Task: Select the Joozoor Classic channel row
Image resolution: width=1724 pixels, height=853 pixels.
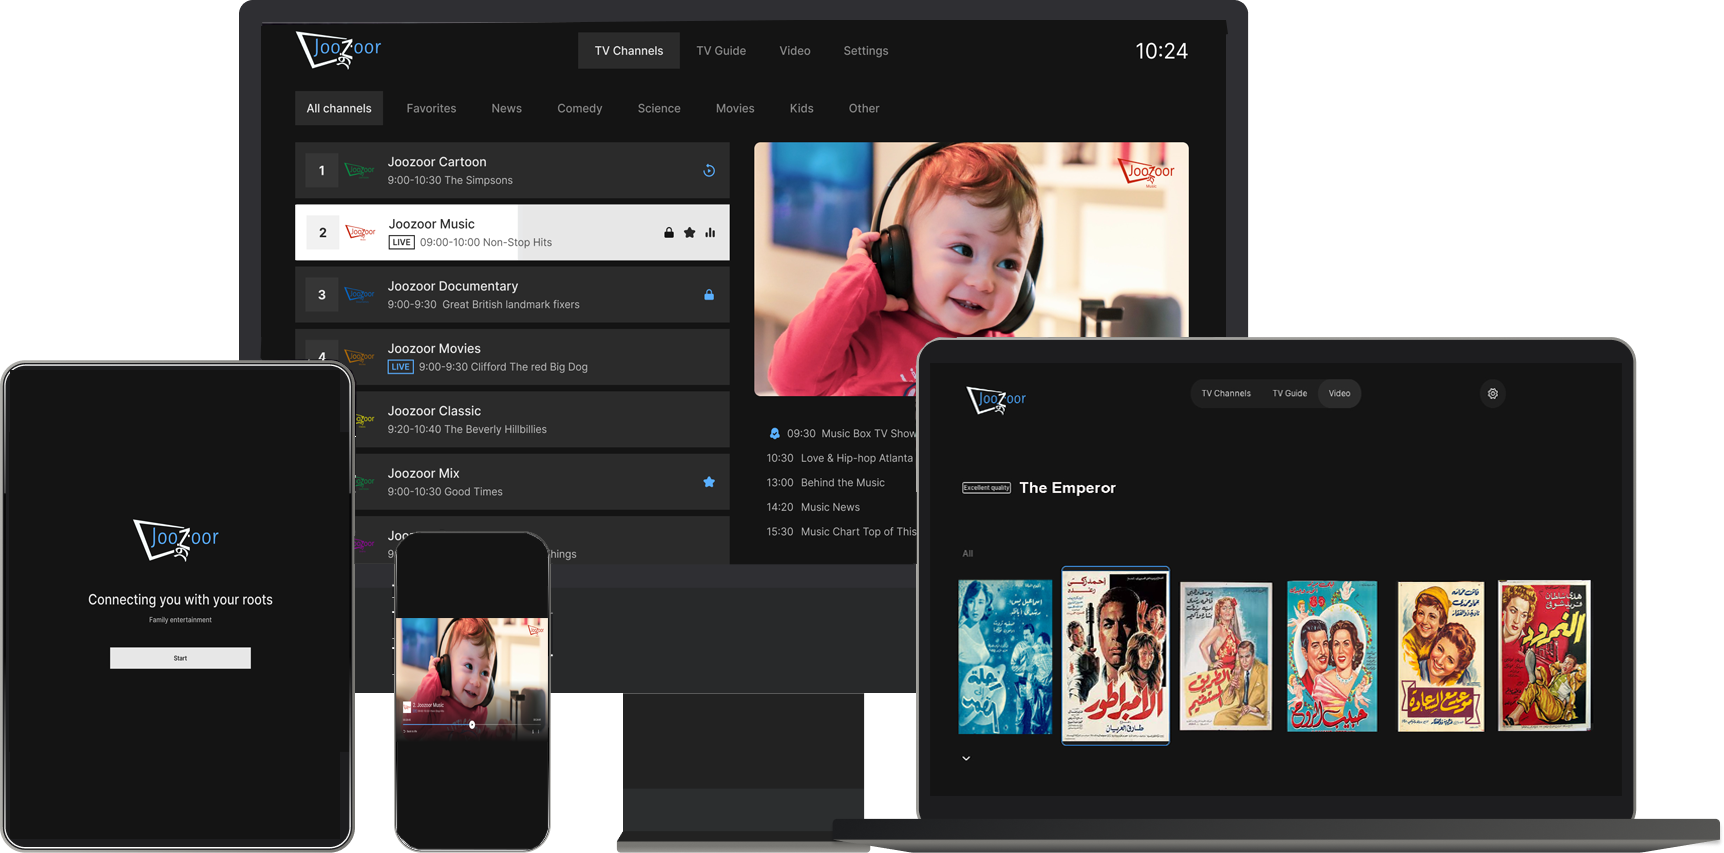Action: point(540,420)
